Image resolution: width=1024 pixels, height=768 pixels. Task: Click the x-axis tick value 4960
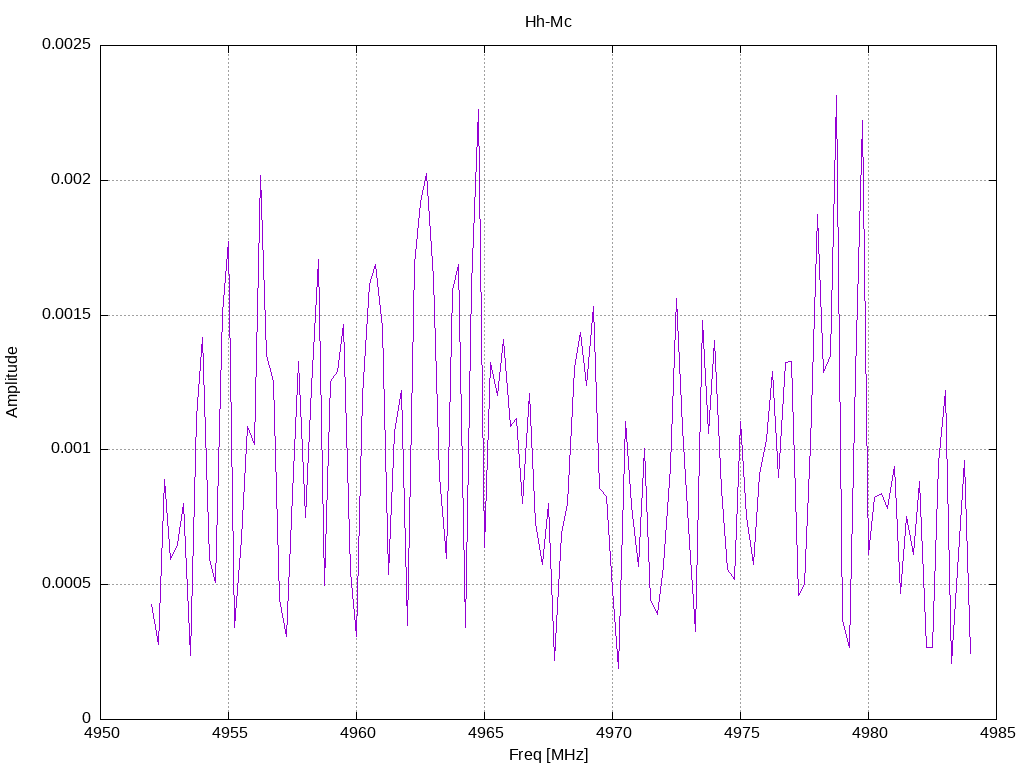tap(357, 733)
